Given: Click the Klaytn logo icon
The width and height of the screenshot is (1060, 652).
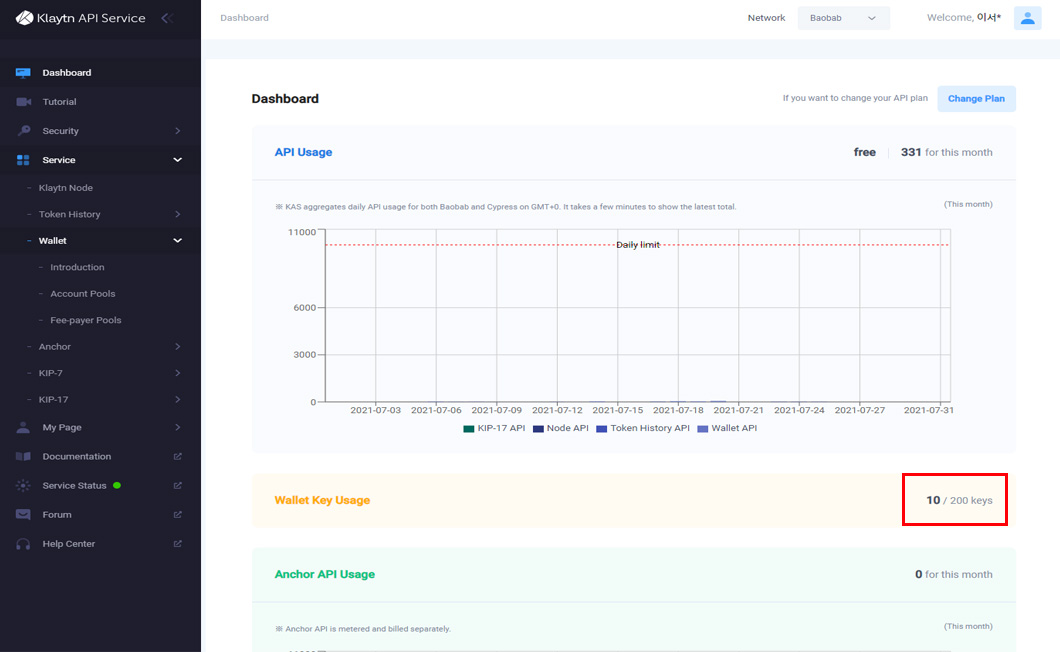Looking at the screenshot, I should coord(24,18).
